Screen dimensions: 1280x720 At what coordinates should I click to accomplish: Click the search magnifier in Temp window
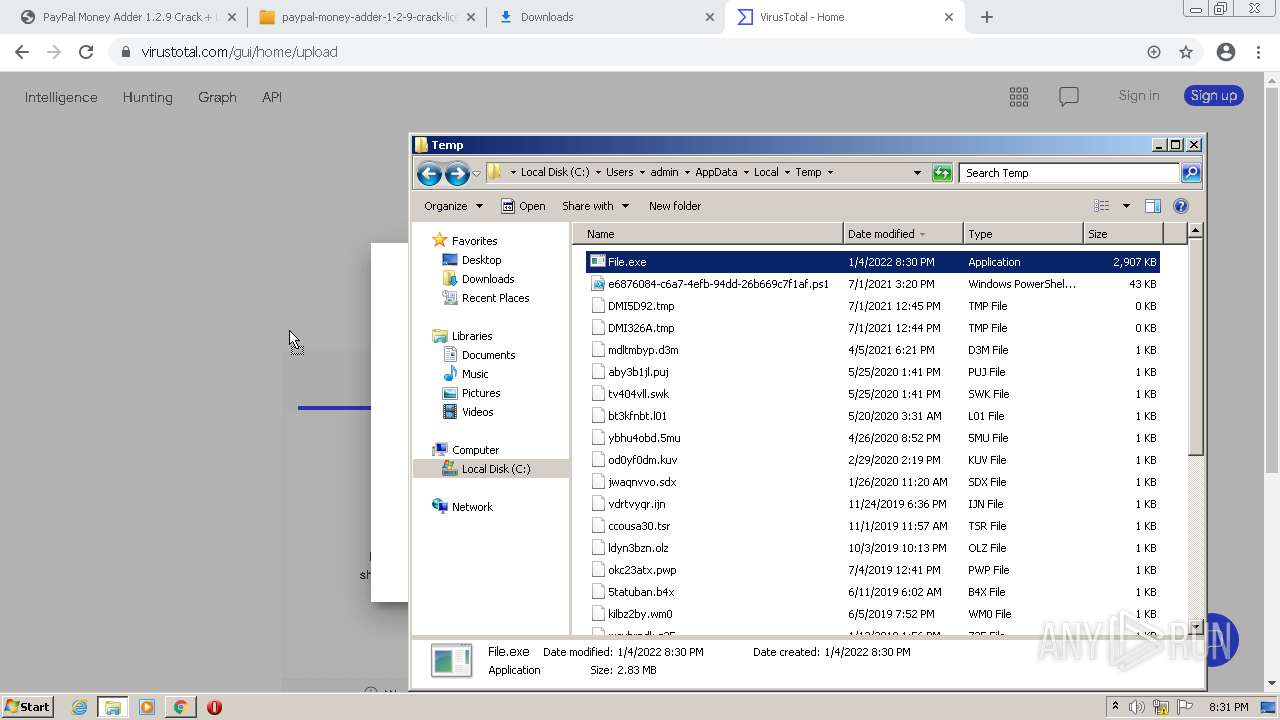pos(1190,173)
